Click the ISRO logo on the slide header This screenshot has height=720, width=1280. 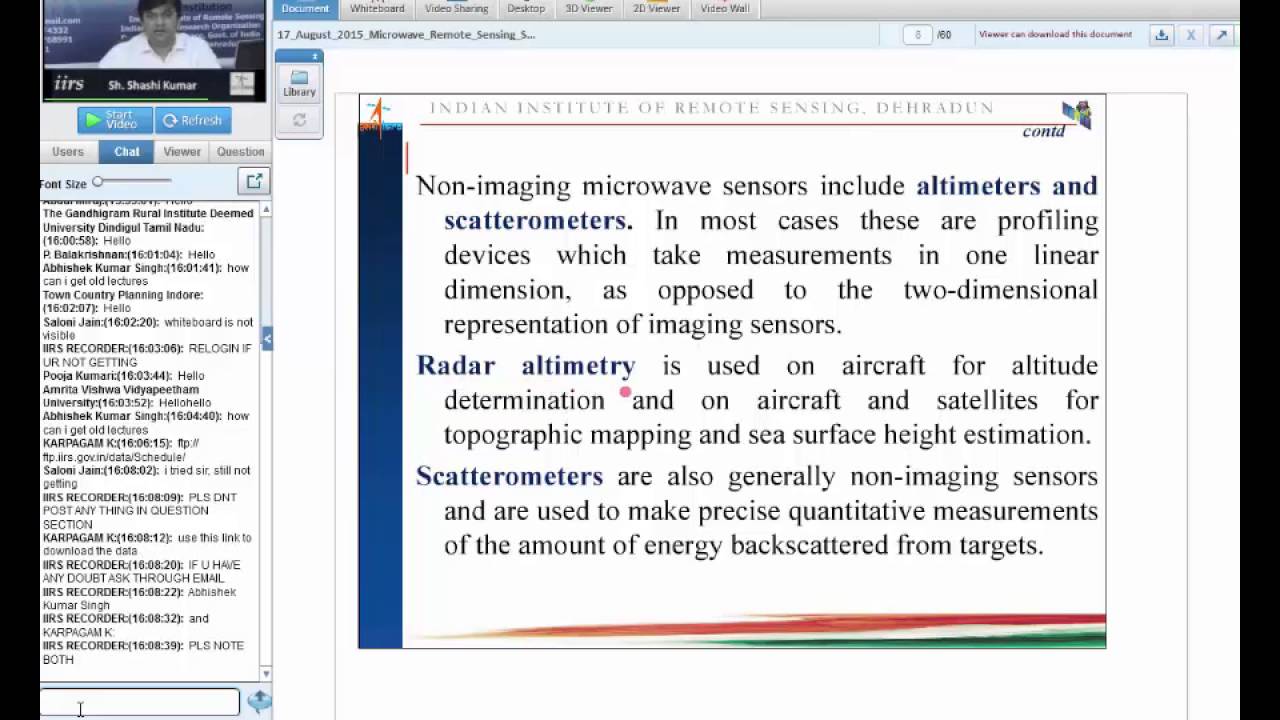379,116
